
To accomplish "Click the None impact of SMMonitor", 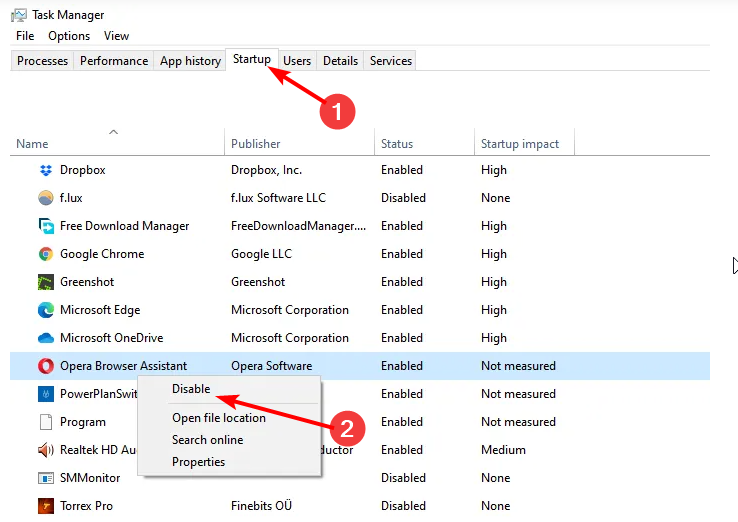I will [496, 478].
